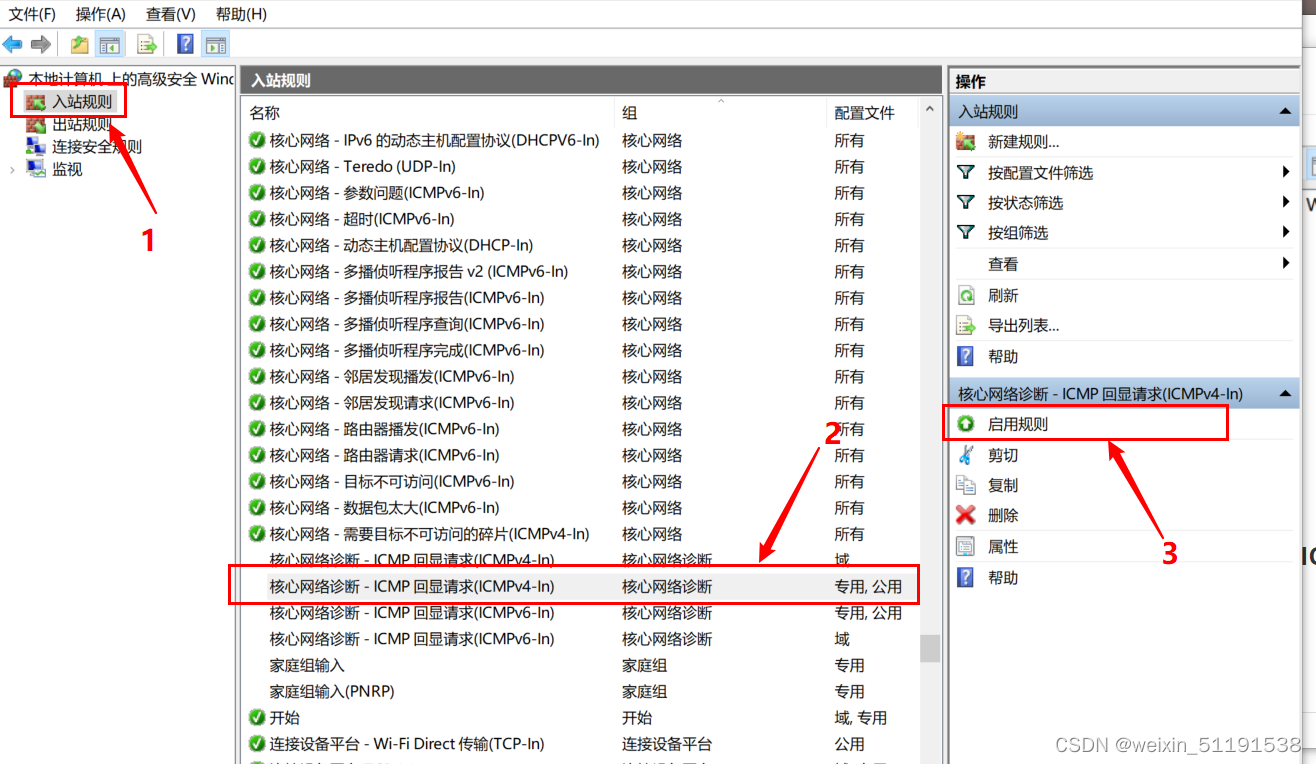This screenshot has height=764, width=1316.
Task: Click 导出列表... action text
Action: (1023, 326)
